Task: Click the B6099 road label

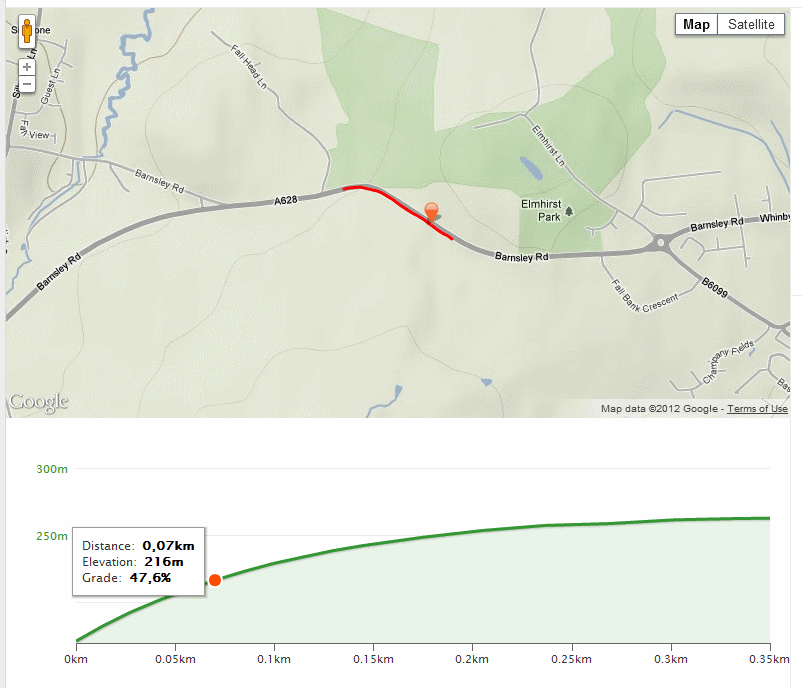Action: tap(715, 287)
